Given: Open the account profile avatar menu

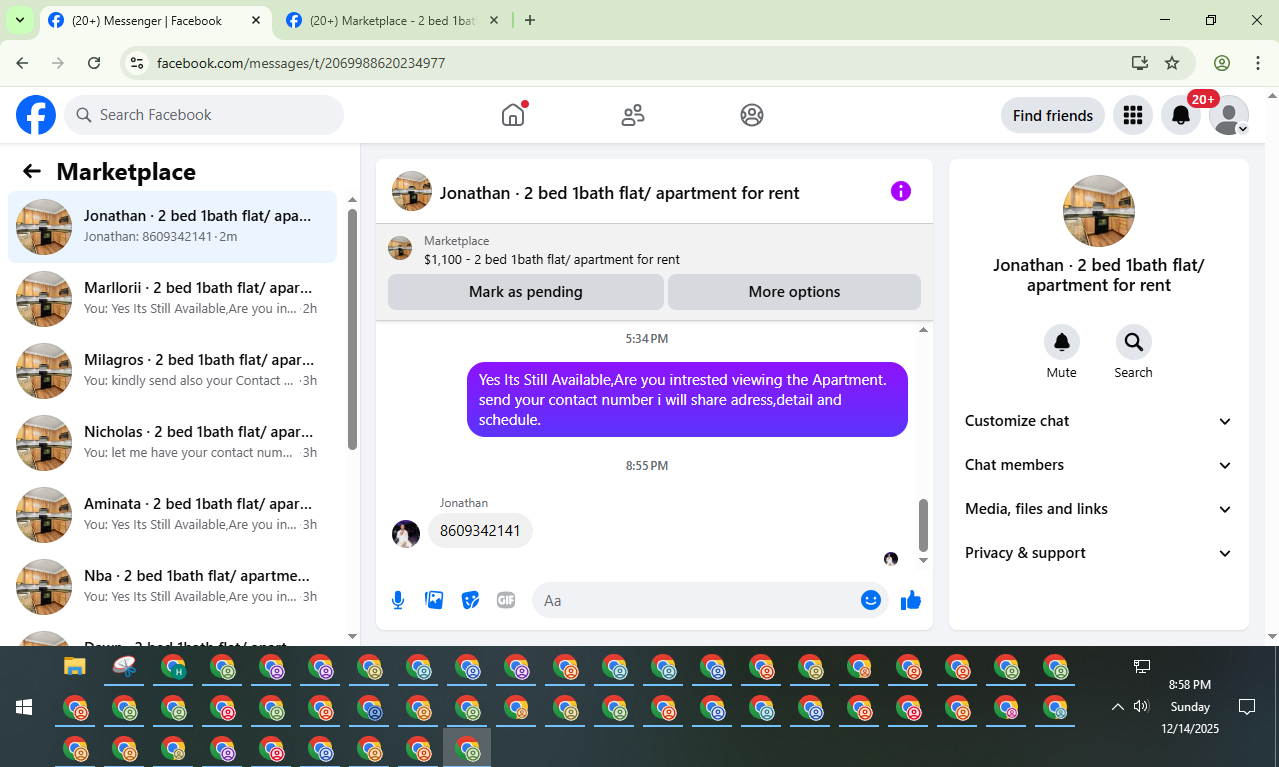Looking at the screenshot, I should [1228, 115].
